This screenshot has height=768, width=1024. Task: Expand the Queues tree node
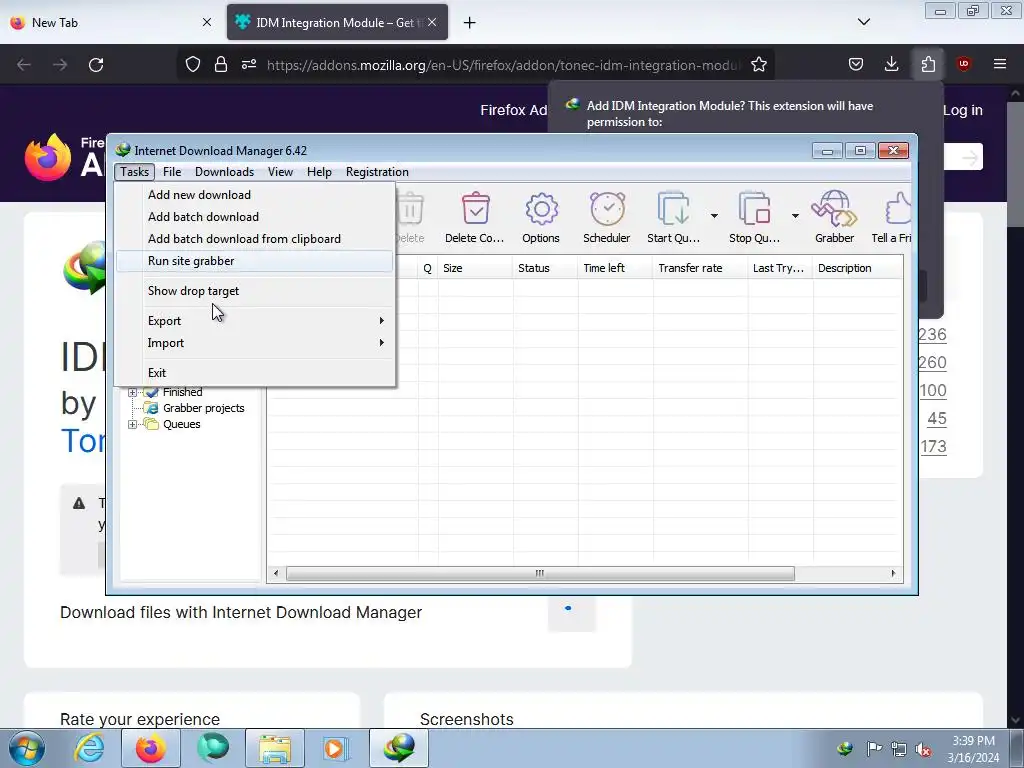click(133, 424)
